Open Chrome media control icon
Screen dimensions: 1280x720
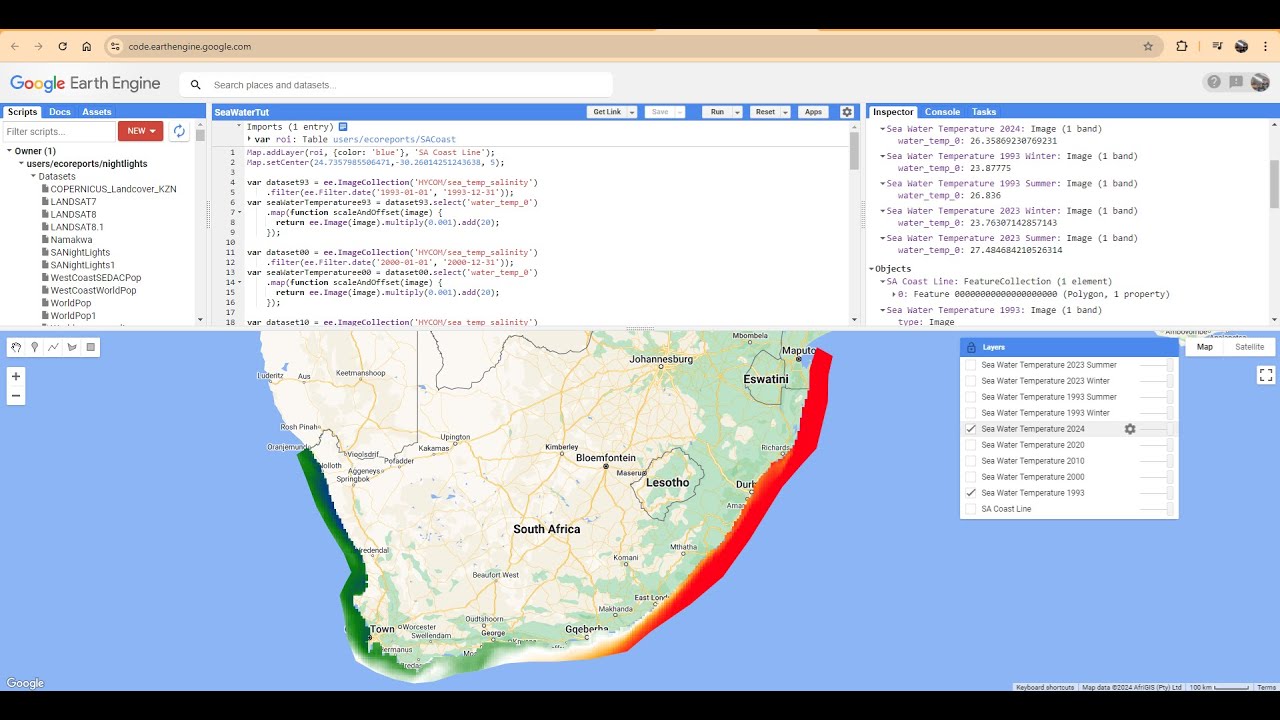1217,46
